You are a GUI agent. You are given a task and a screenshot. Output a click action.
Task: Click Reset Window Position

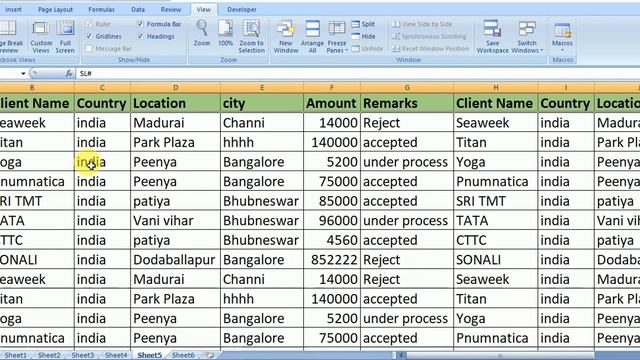click(430, 49)
